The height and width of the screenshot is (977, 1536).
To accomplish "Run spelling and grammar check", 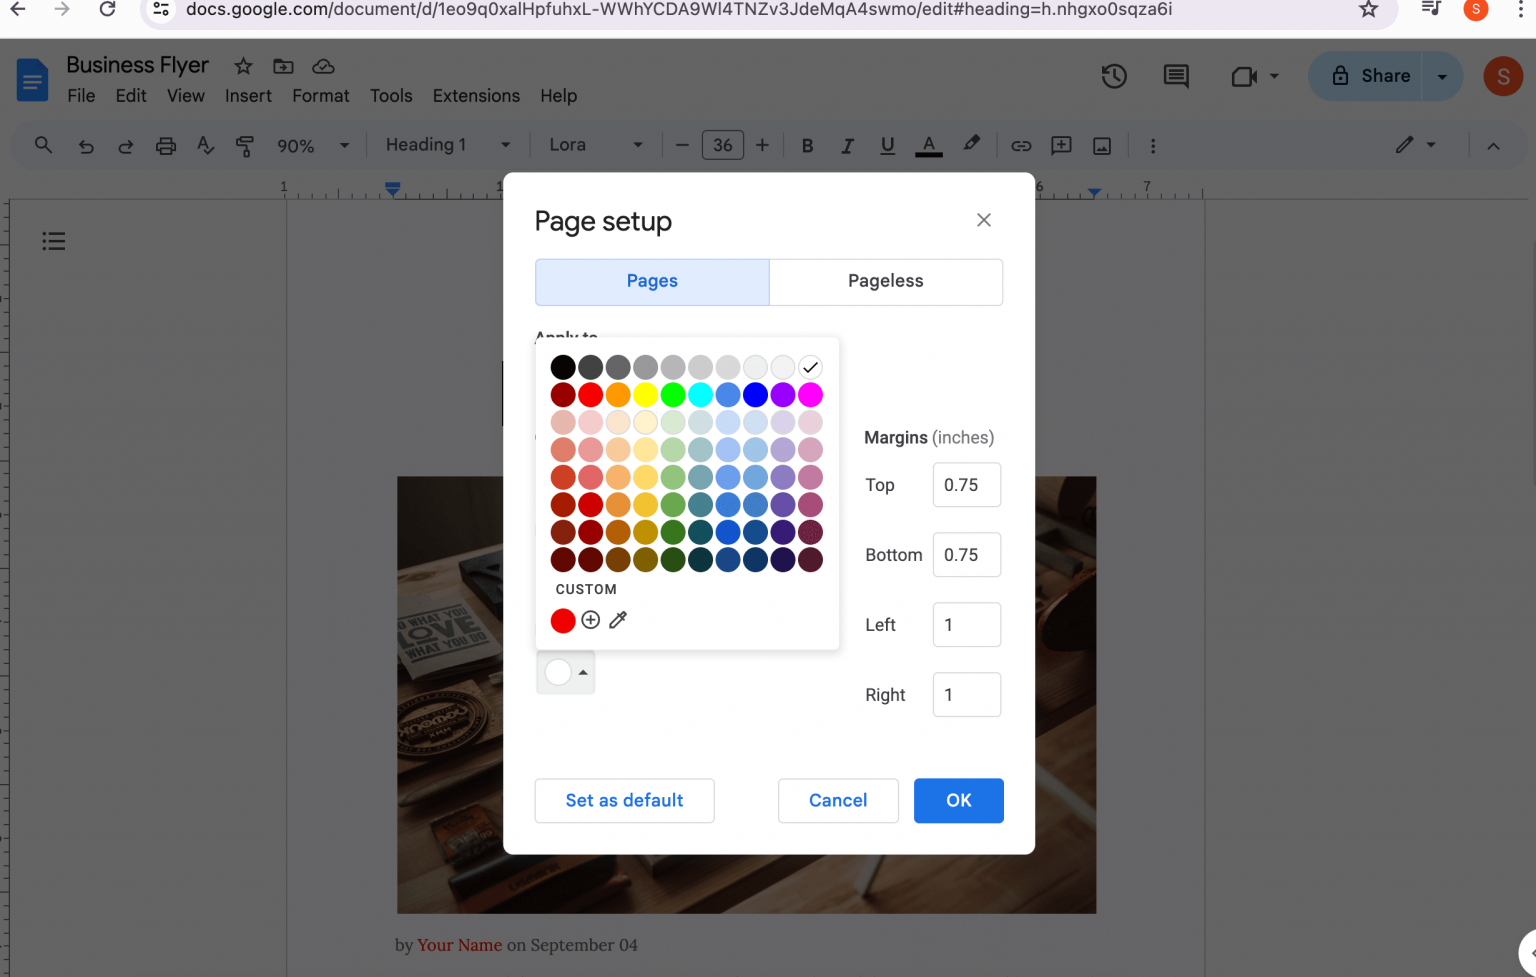I will point(206,146).
